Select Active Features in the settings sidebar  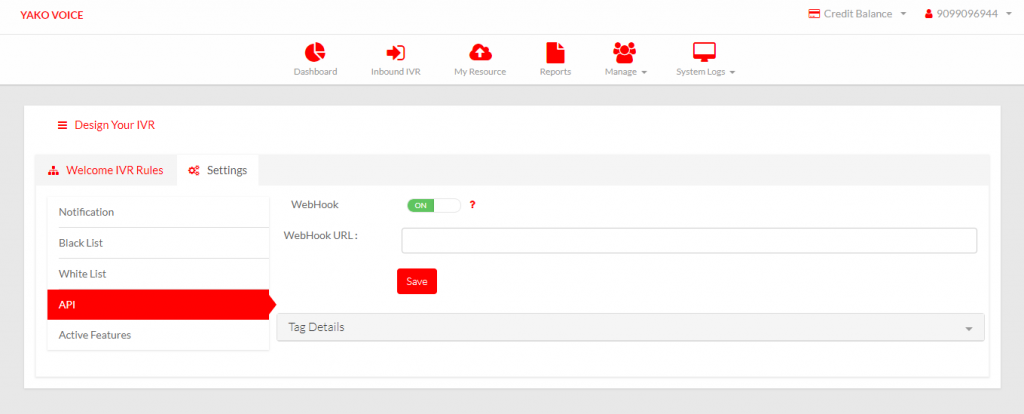pos(158,335)
